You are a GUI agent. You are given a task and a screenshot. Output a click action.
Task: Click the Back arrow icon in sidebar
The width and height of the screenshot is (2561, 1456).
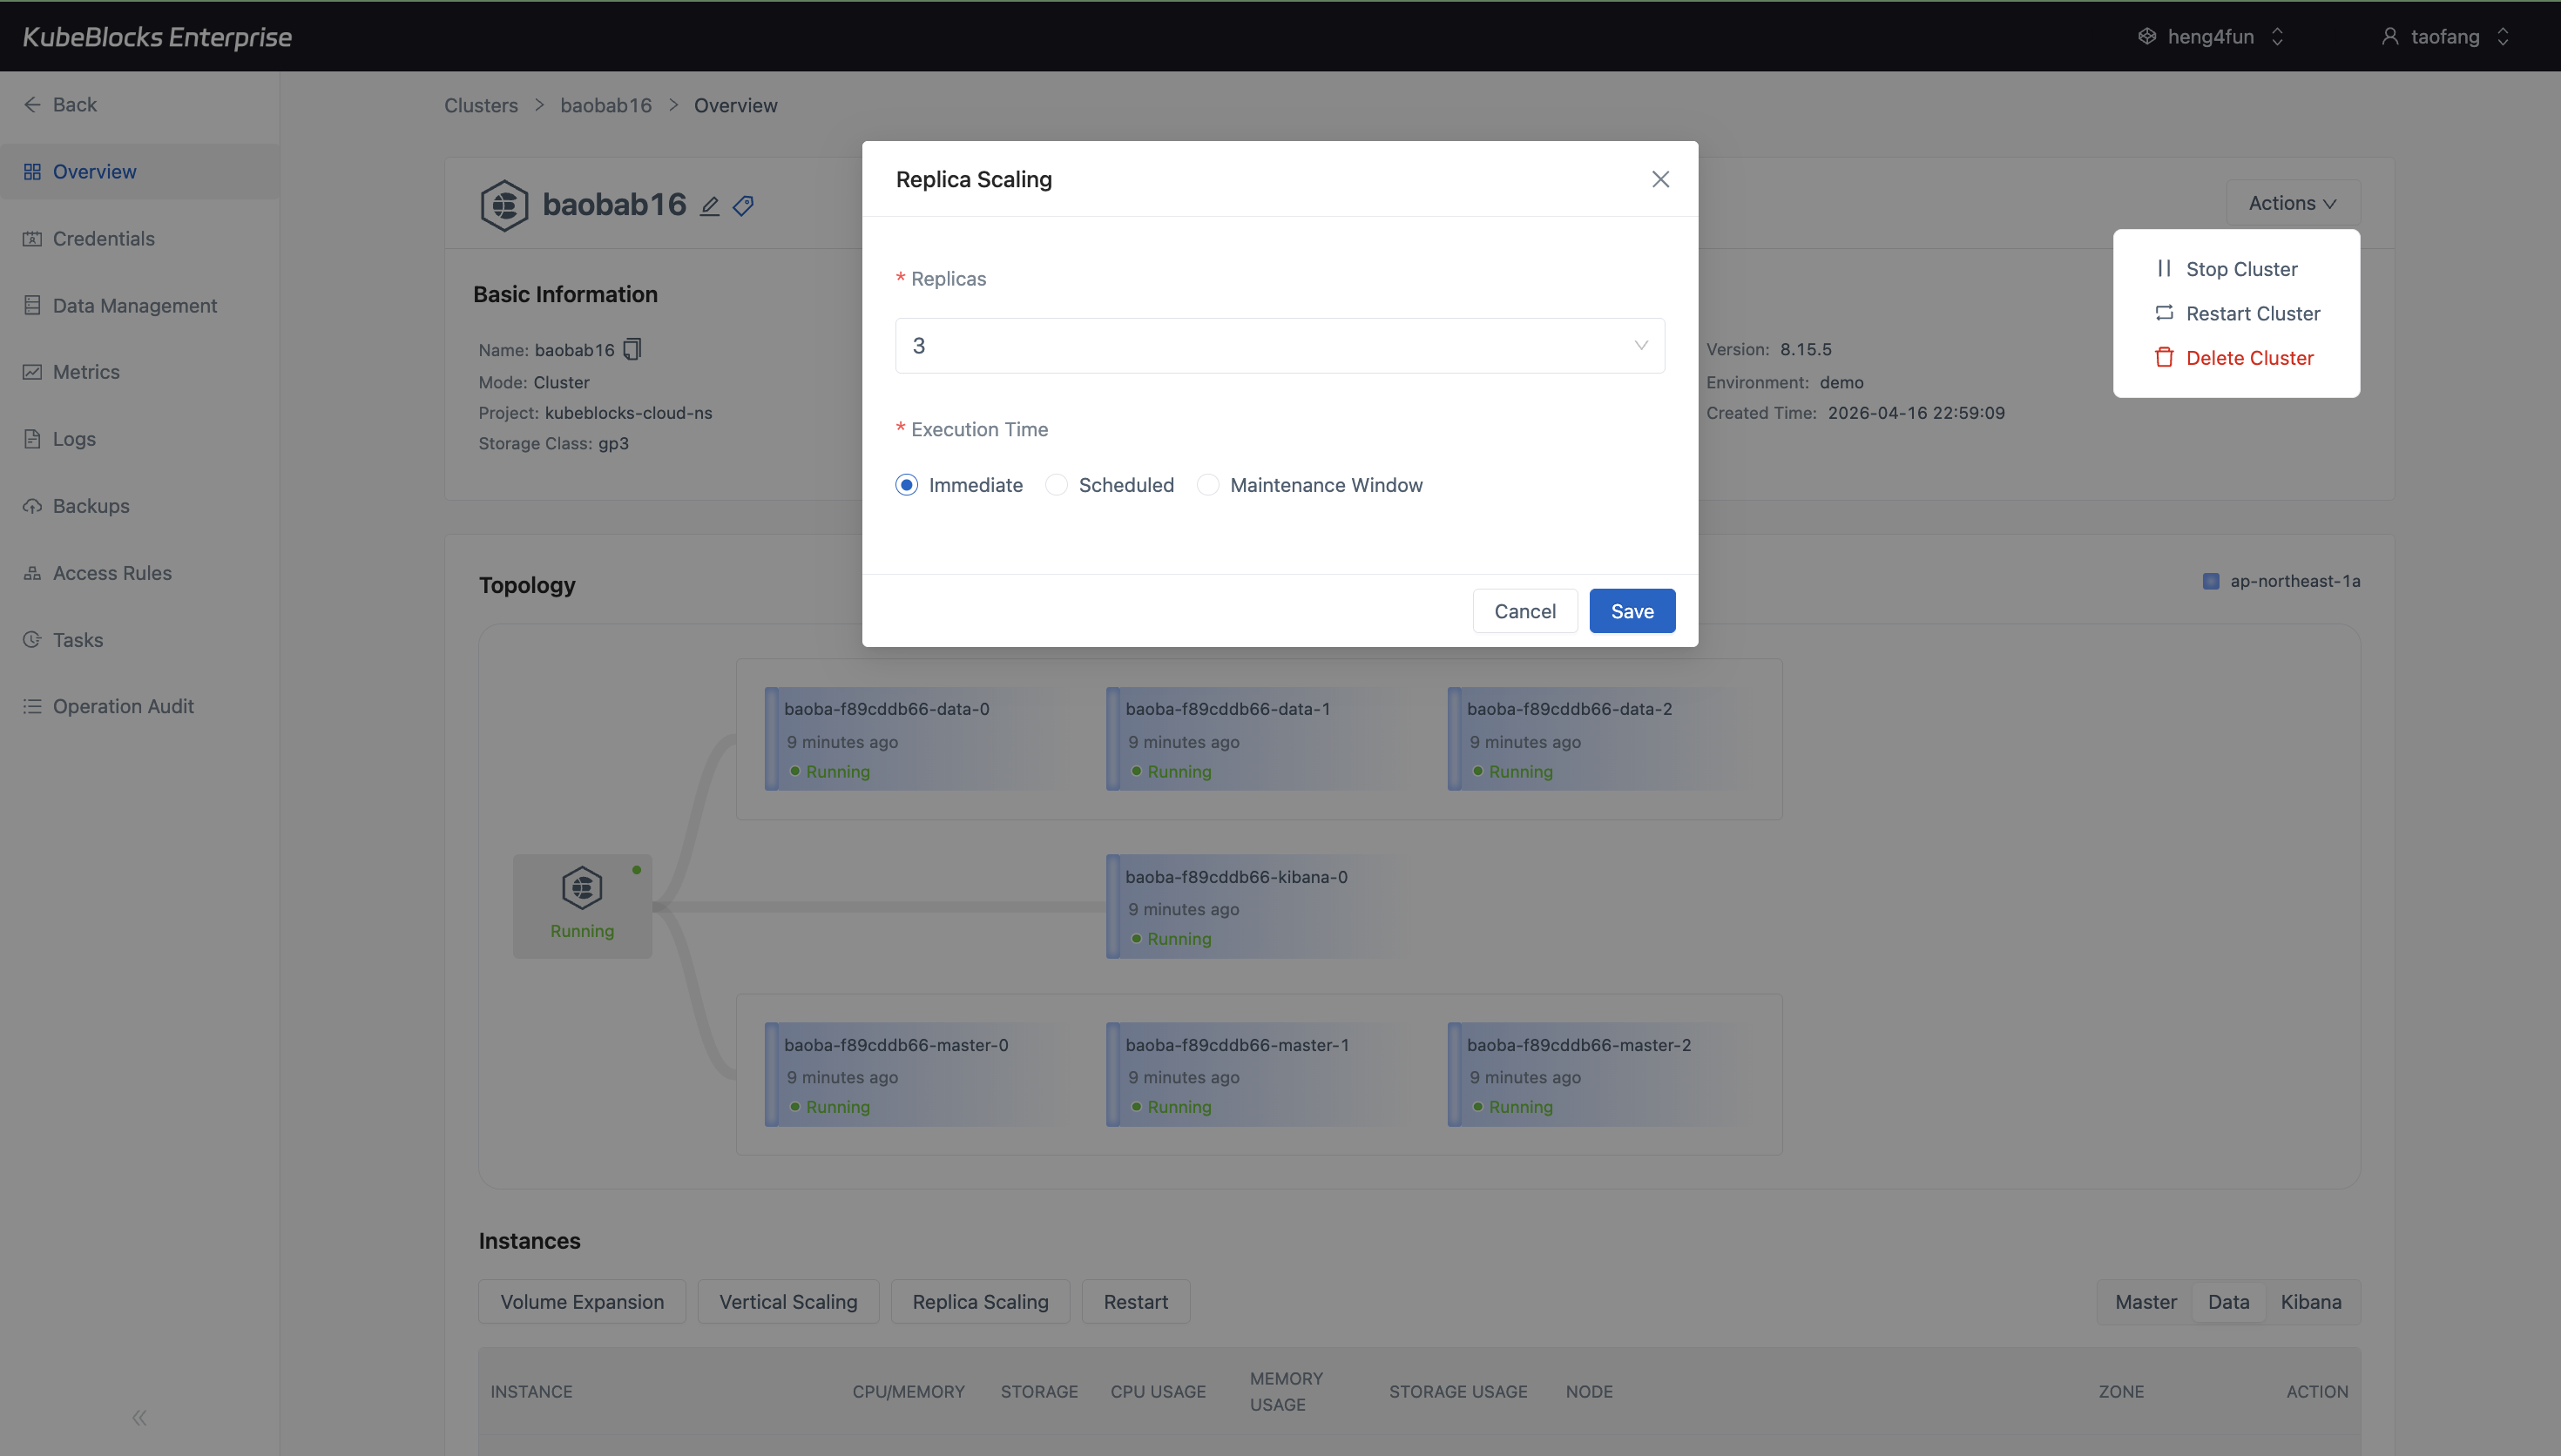click(x=32, y=105)
